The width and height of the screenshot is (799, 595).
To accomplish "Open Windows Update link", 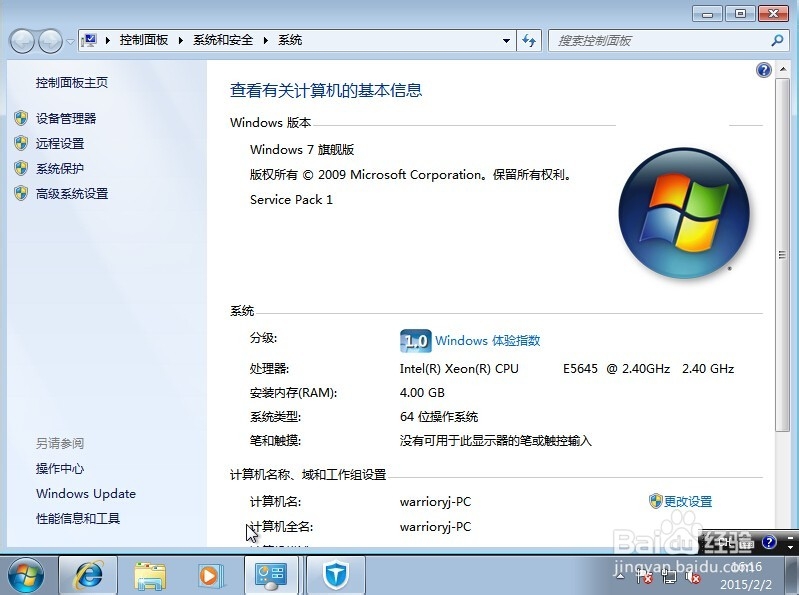I will click(x=86, y=494).
